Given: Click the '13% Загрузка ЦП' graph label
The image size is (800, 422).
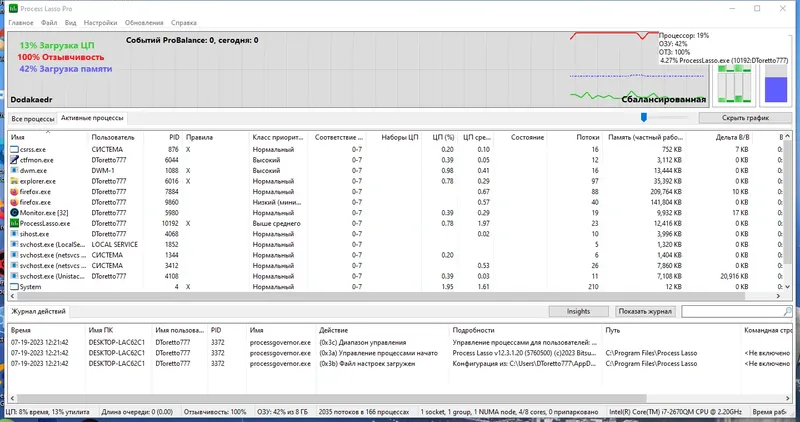Looking at the screenshot, I should click(57, 45).
